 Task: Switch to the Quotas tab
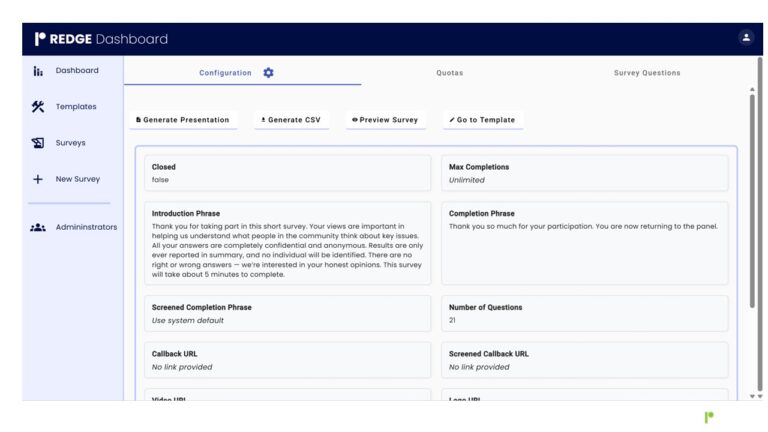[x=449, y=73]
